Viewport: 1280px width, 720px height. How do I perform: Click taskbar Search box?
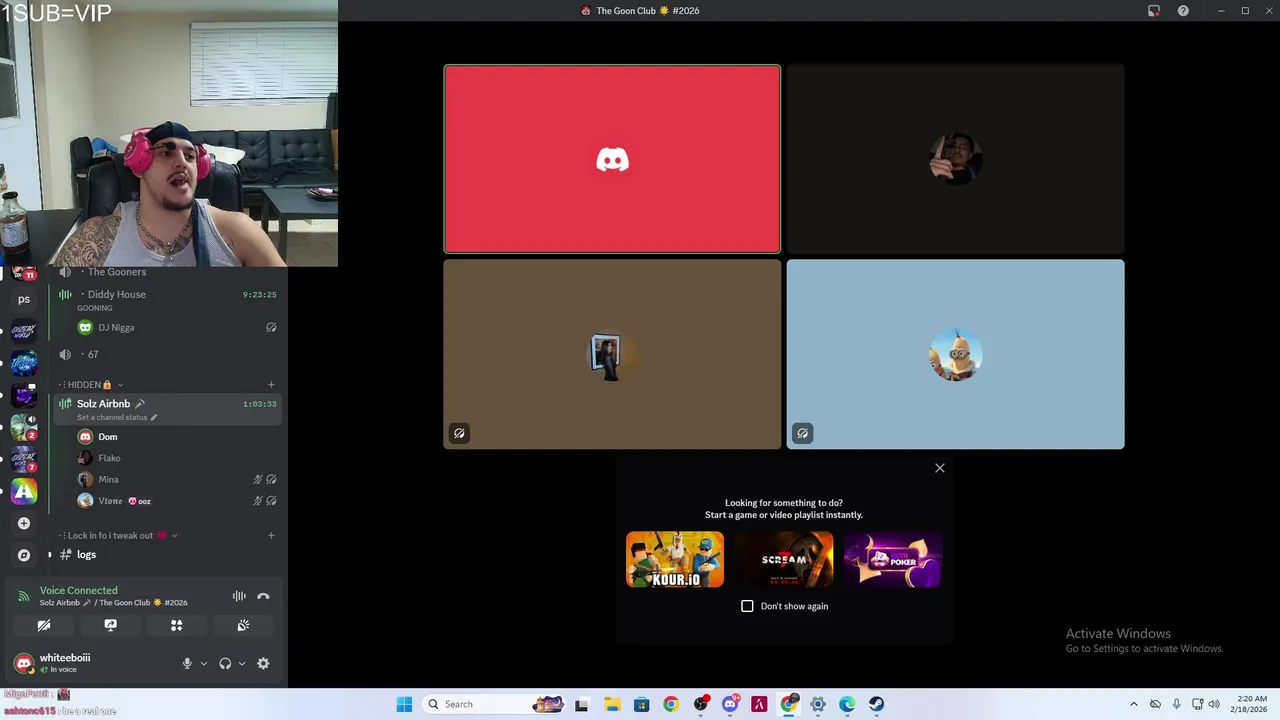pyautogui.click(x=495, y=704)
